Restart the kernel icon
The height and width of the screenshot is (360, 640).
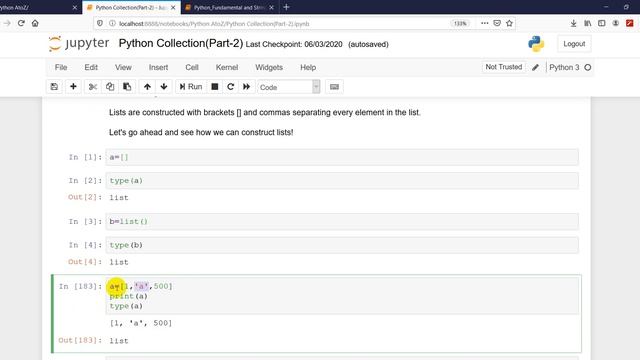click(231, 87)
